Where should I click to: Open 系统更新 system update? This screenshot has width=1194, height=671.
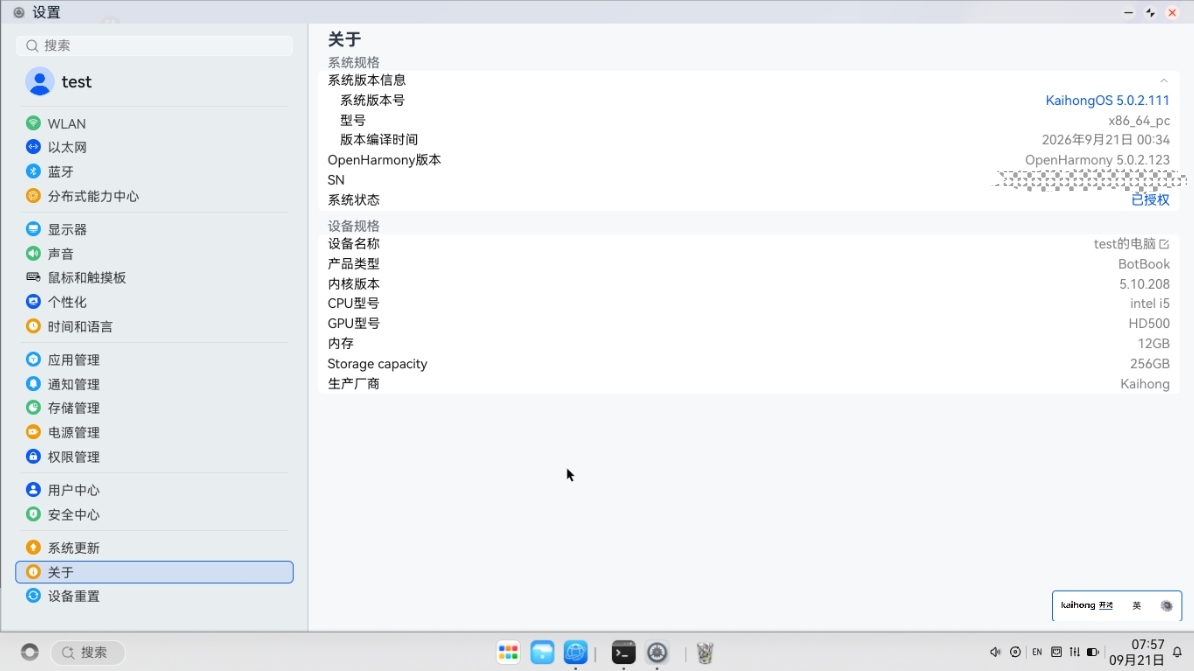click(154, 548)
